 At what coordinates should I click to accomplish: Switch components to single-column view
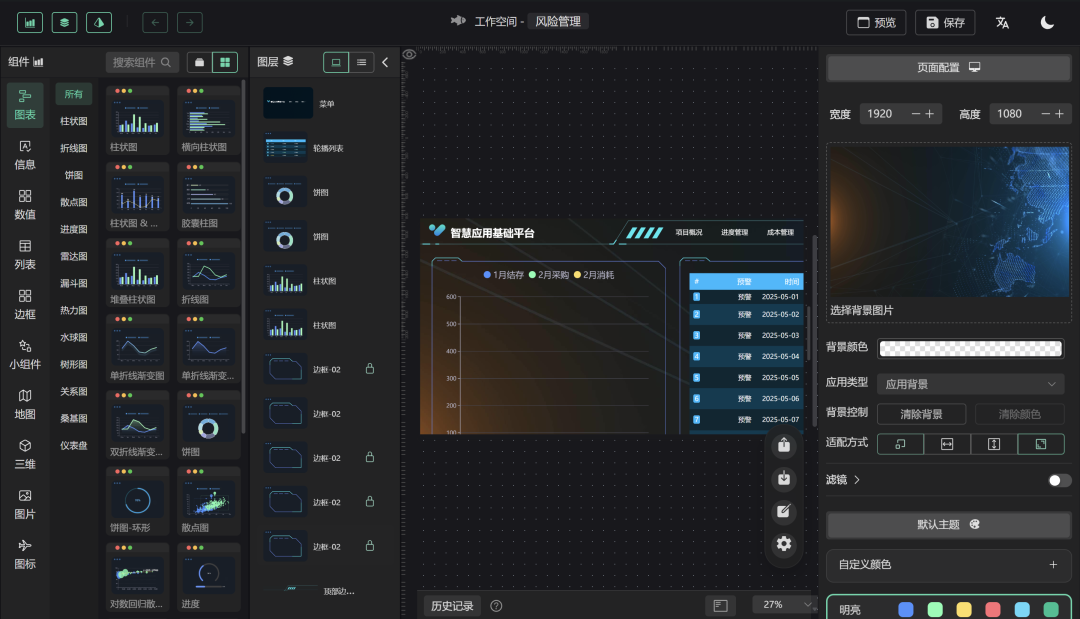tap(200, 62)
